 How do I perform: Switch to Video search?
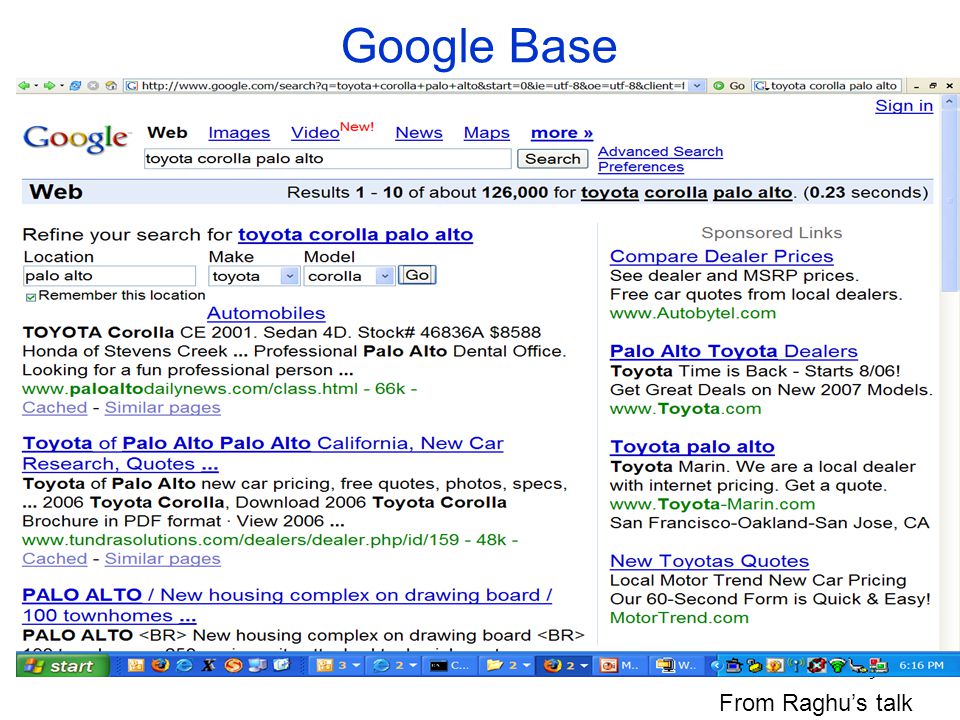315,133
